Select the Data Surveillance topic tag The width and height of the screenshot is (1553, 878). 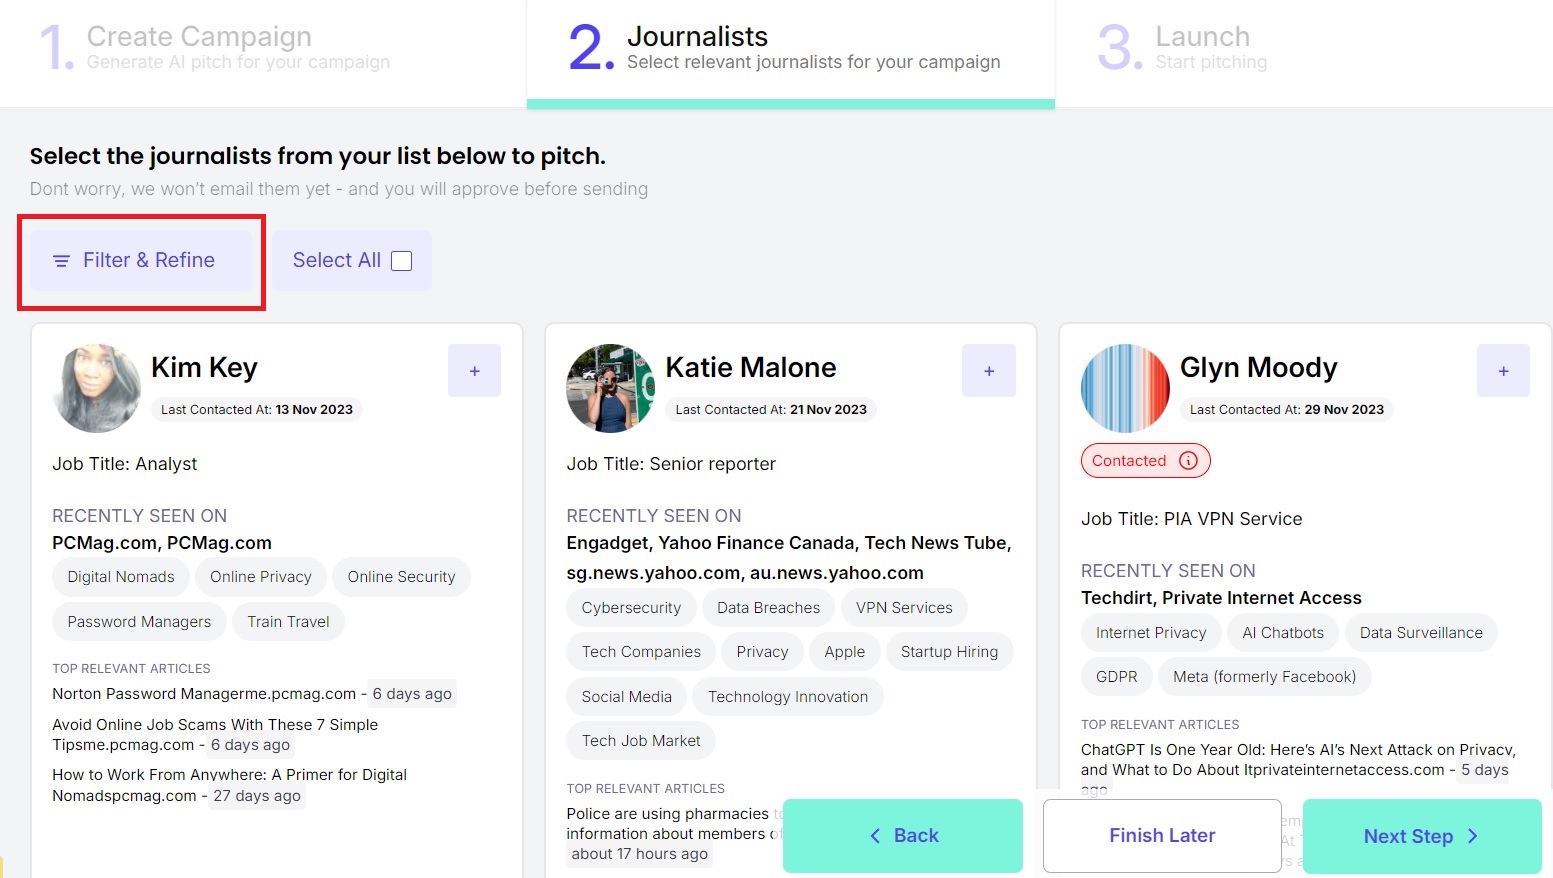(x=1421, y=633)
